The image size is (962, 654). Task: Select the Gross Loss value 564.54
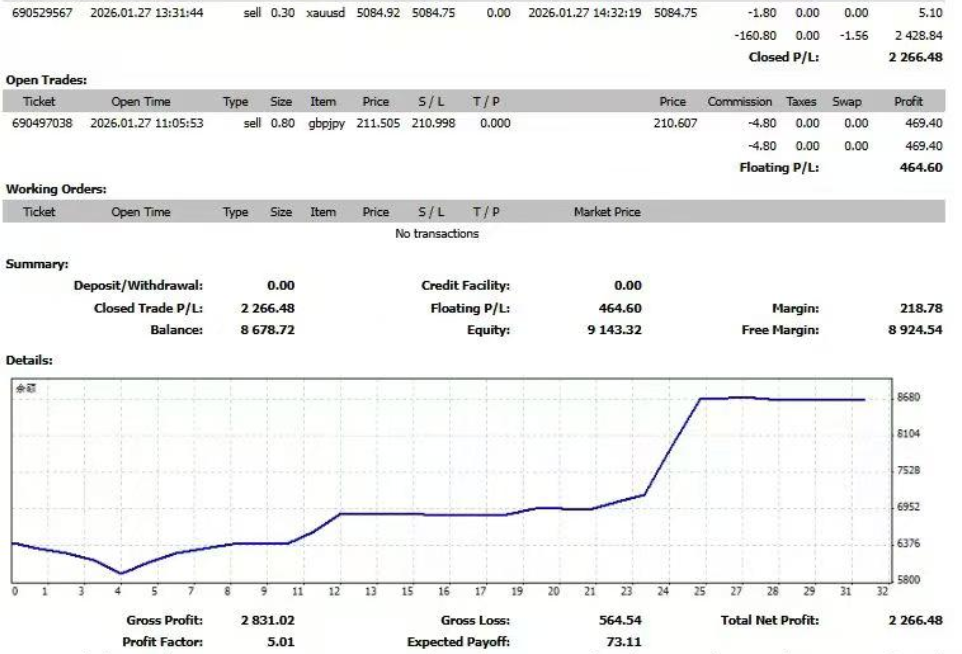(620, 621)
